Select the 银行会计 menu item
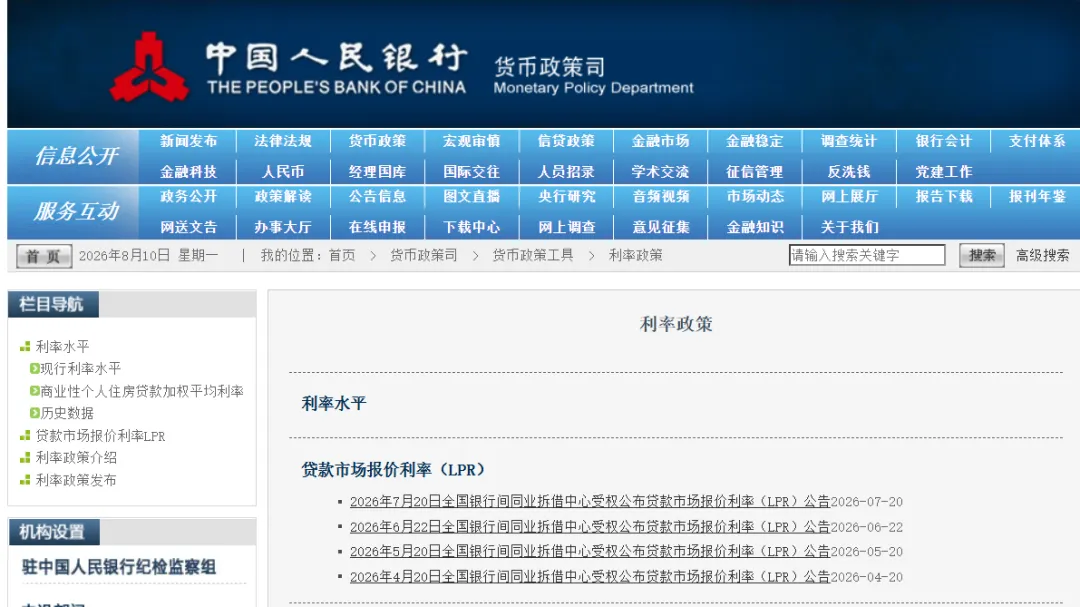 click(x=943, y=141)
